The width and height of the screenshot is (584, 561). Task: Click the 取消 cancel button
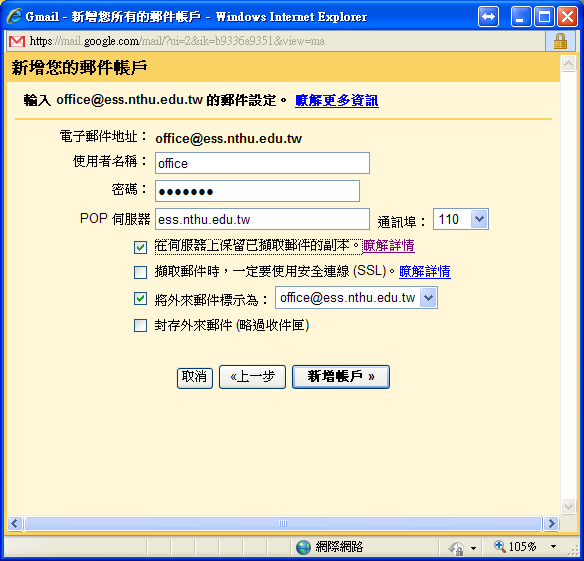(194, 378)
